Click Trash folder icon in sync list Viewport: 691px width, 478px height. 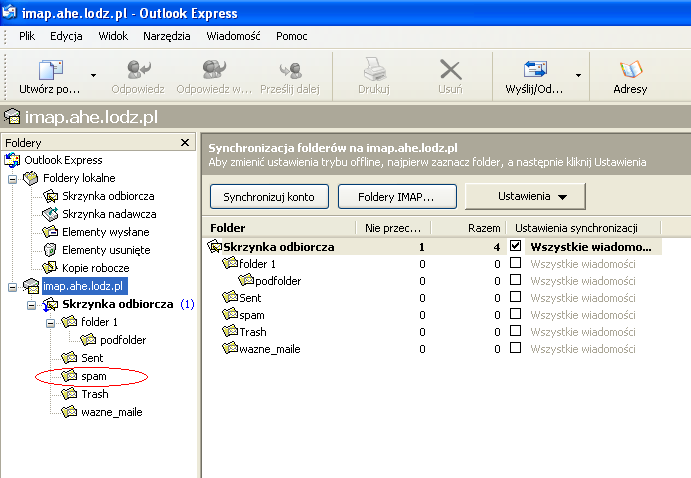coord(230,331)
